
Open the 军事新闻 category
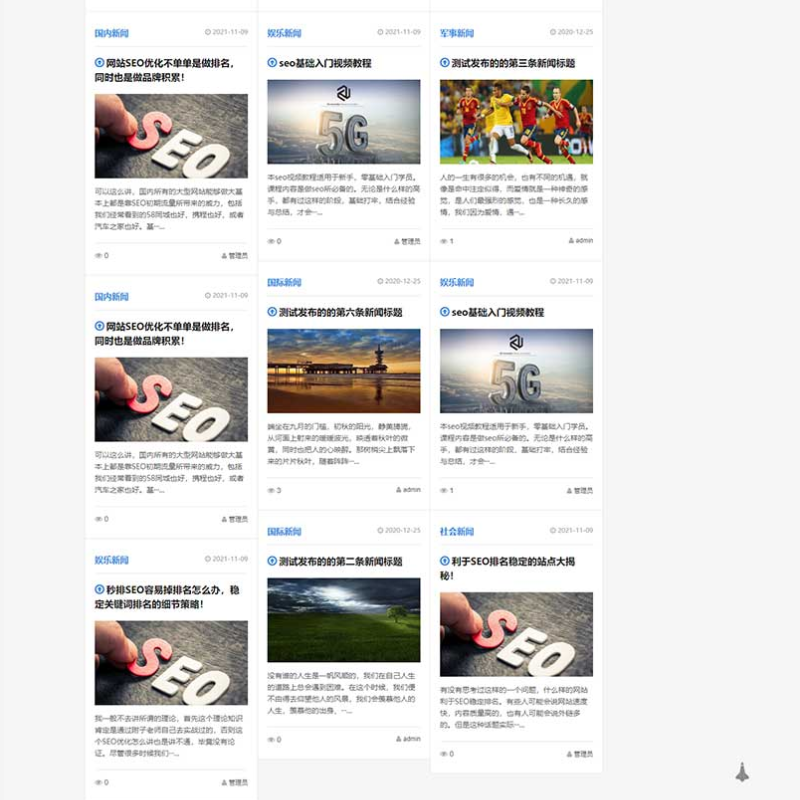457,33
